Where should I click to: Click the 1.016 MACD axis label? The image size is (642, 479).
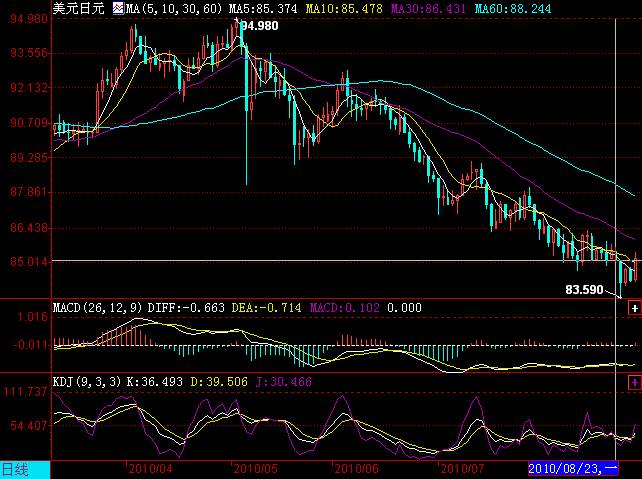[x=33, y=316]
